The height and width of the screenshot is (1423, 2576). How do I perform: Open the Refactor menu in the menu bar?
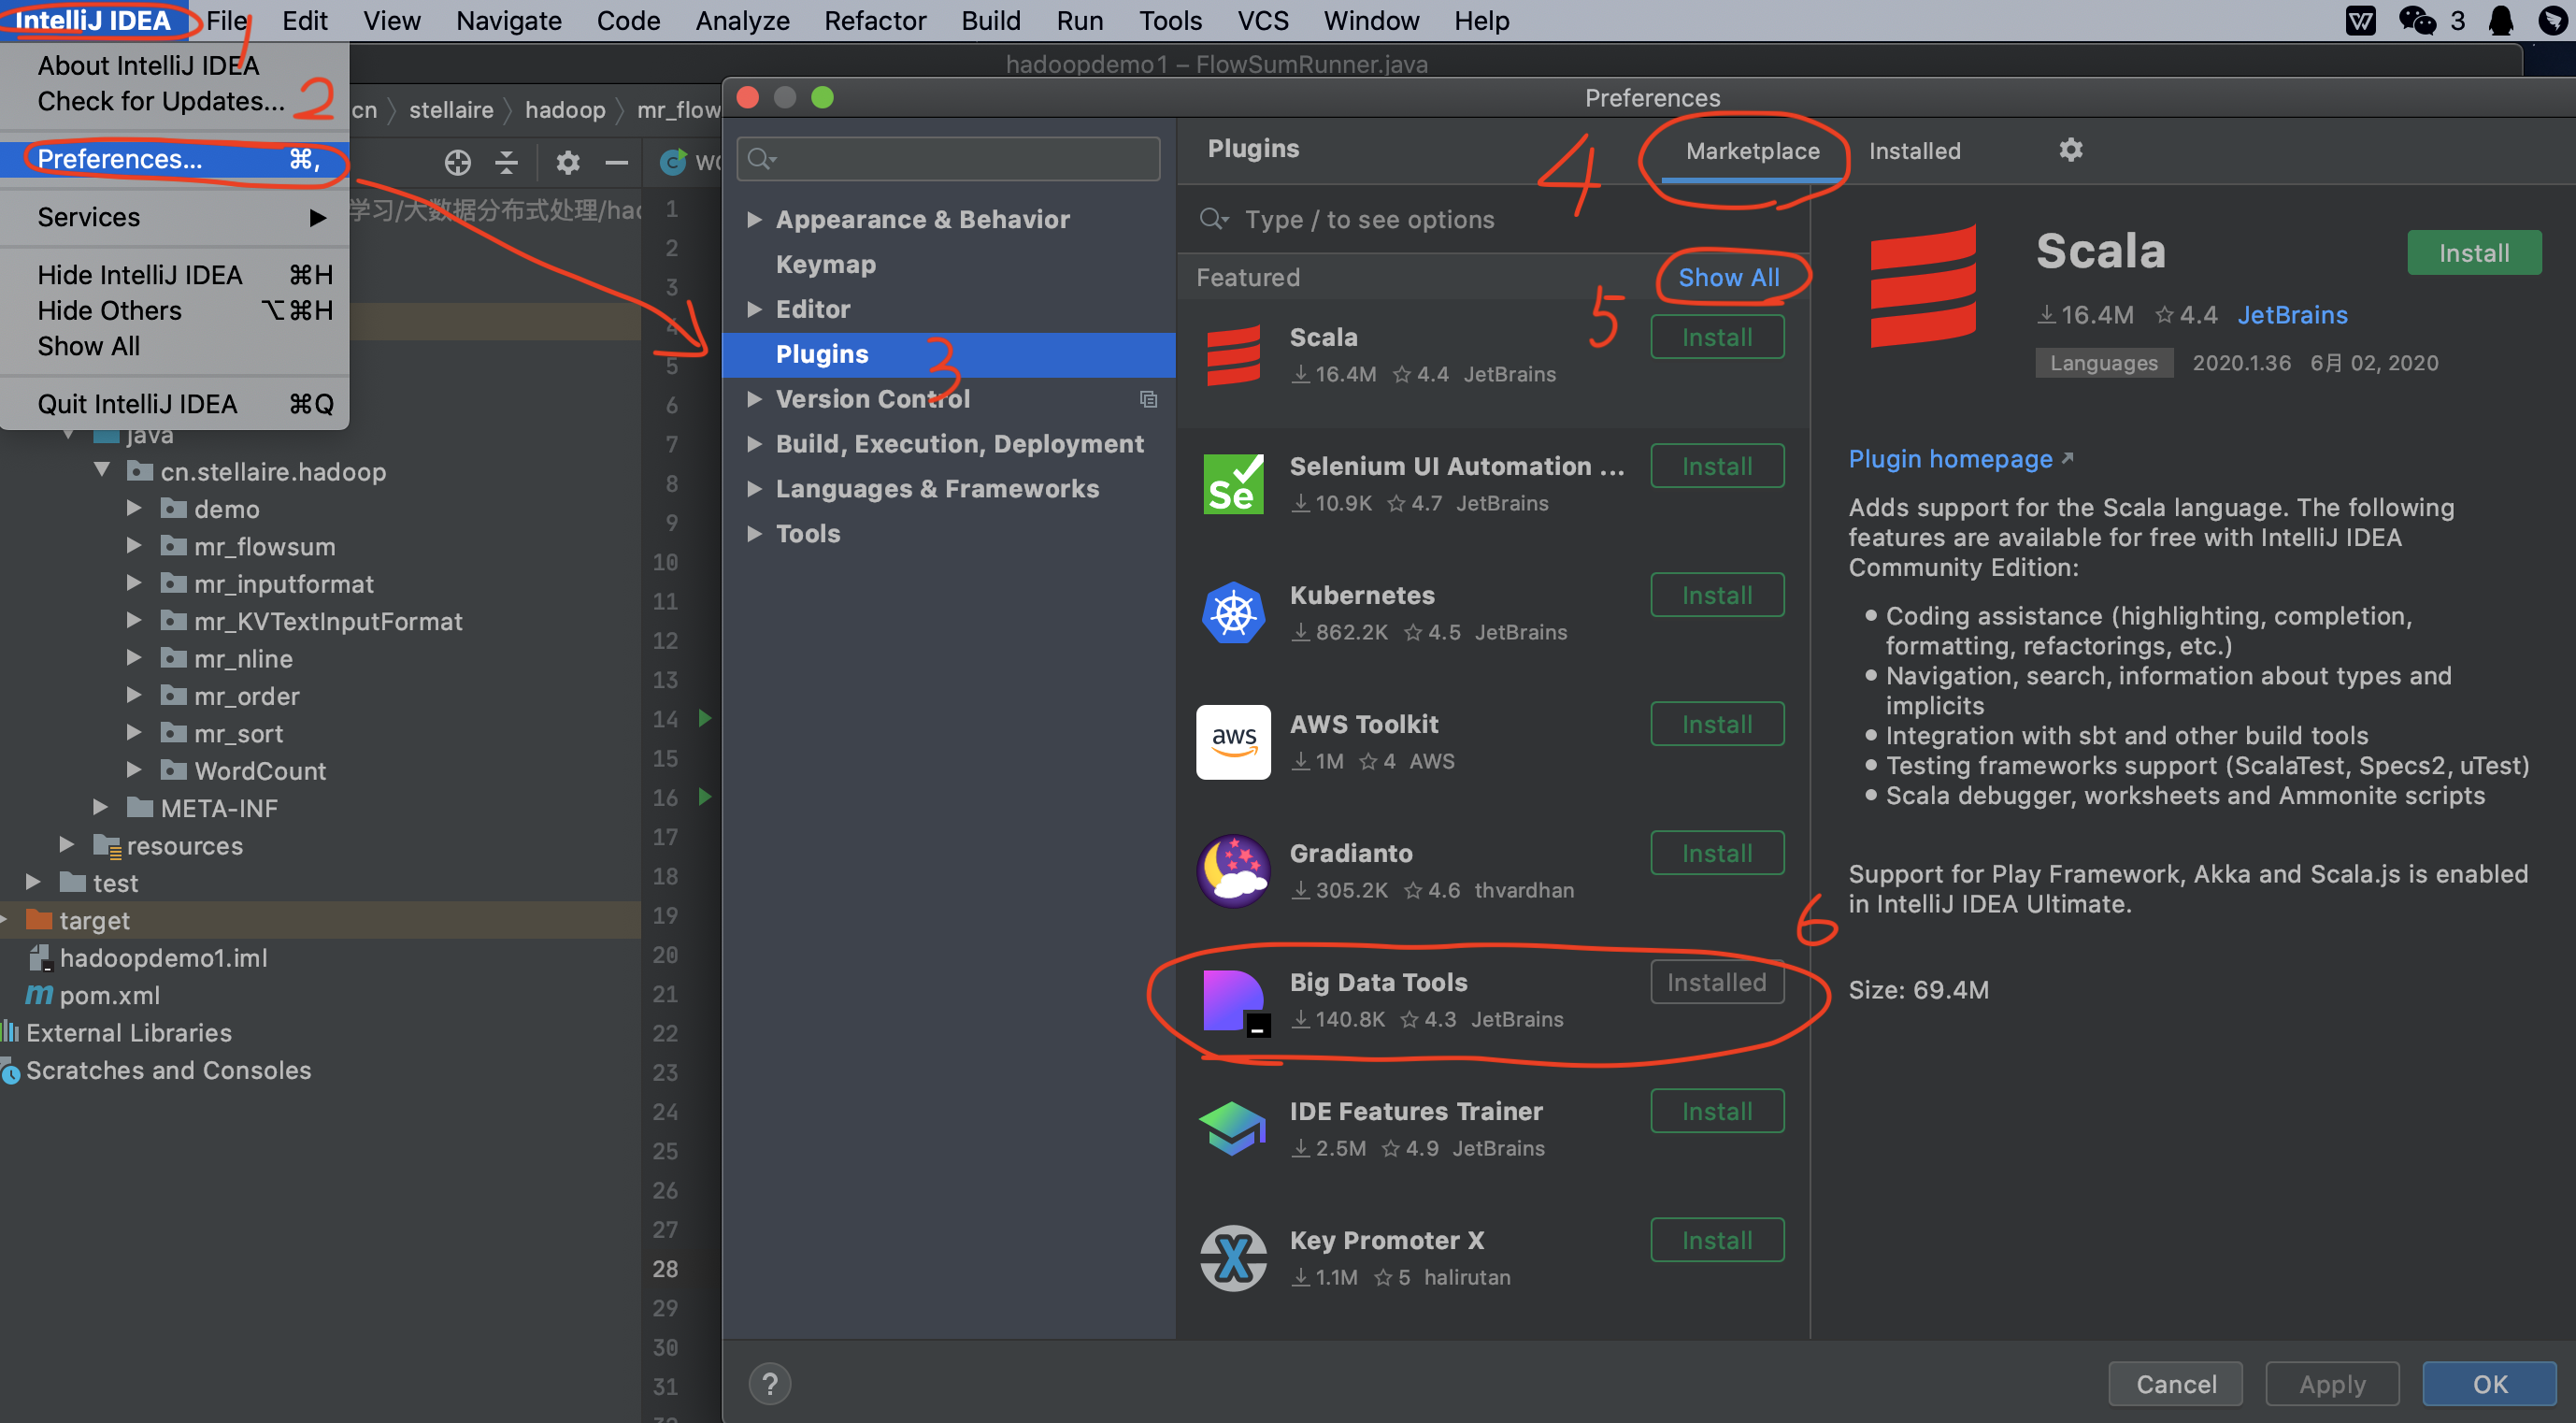coord(875,20)
